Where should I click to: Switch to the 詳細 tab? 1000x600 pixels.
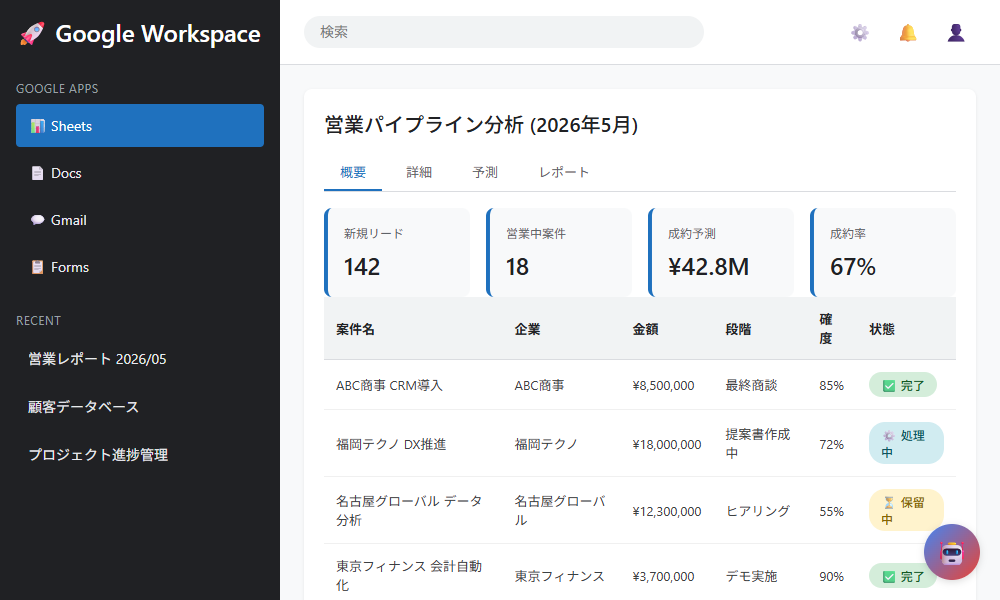coord(419,172)
